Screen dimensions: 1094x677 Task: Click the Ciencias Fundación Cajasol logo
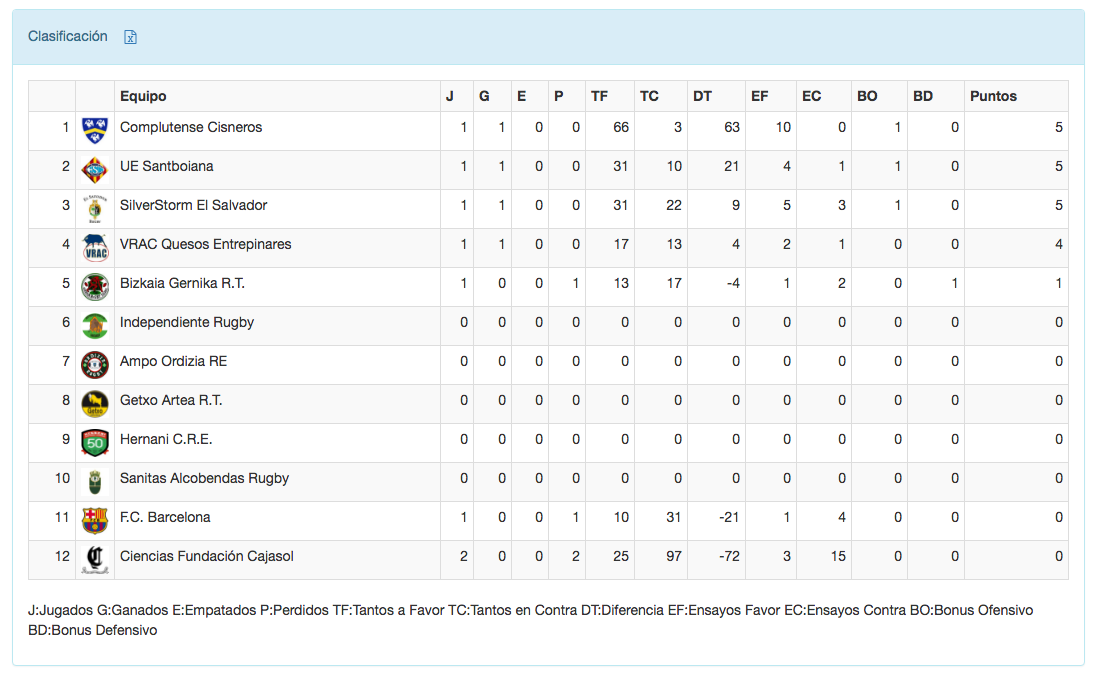95,558
